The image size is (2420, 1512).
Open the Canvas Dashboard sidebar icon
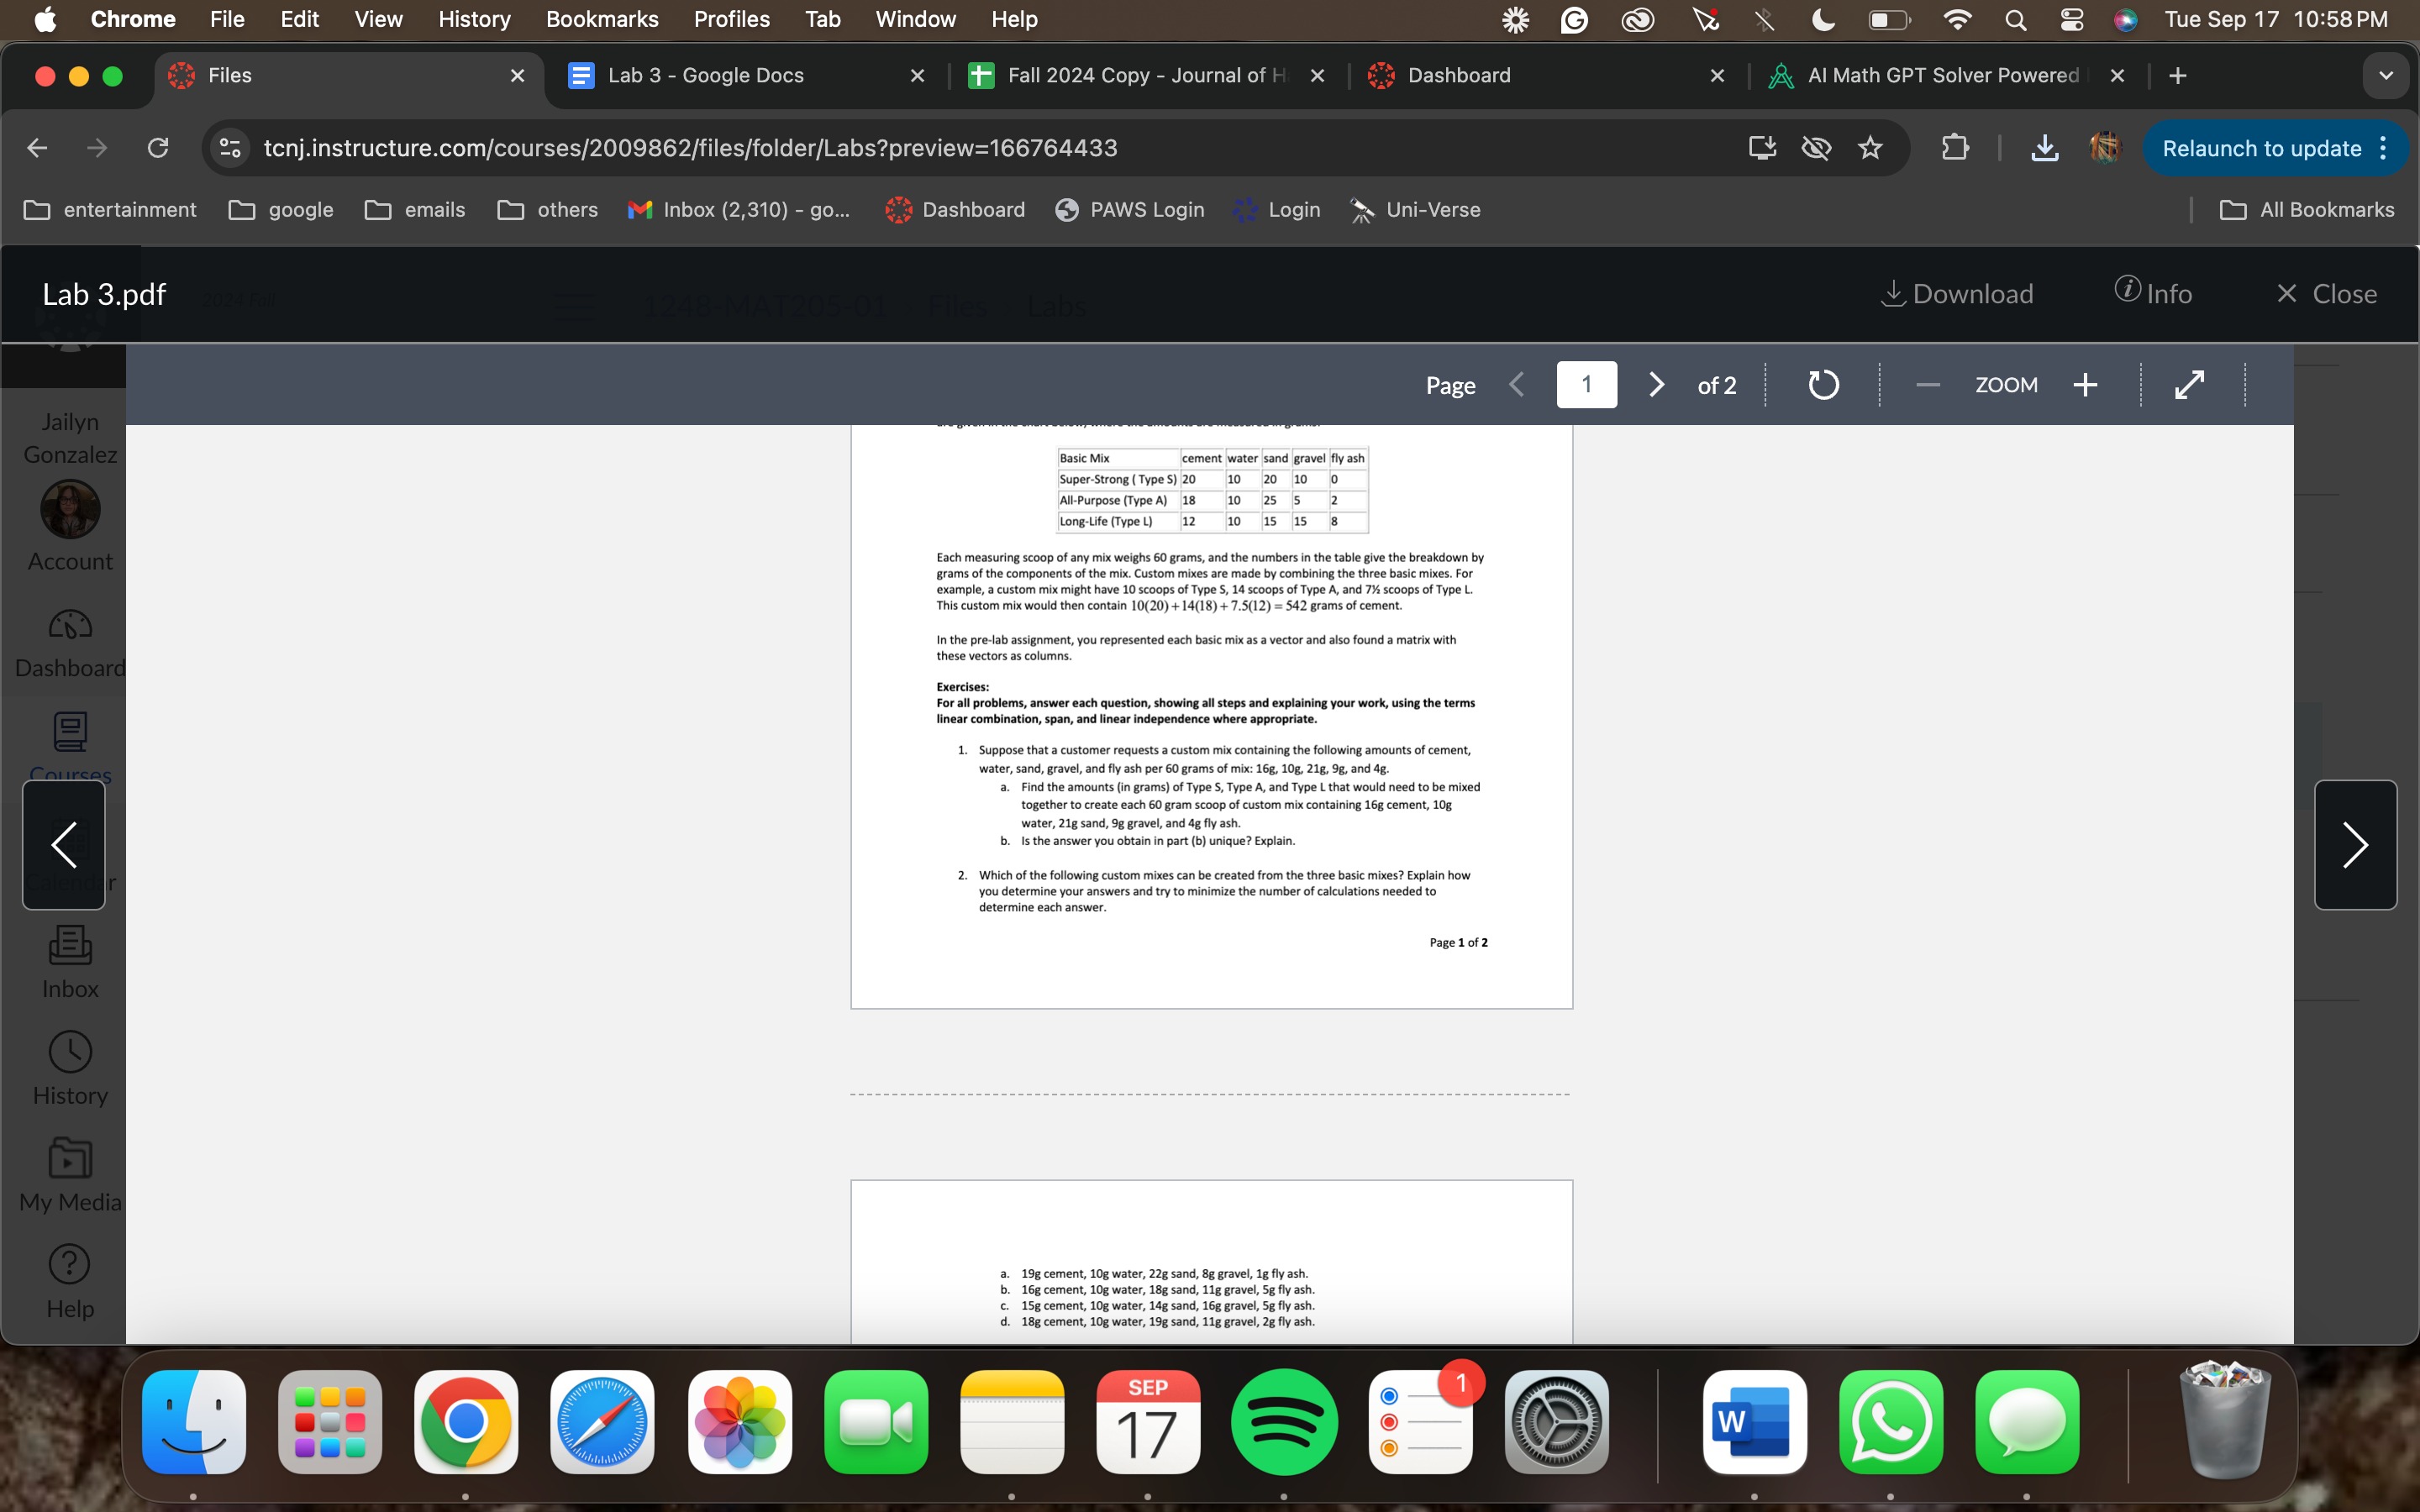click(70, 643)
